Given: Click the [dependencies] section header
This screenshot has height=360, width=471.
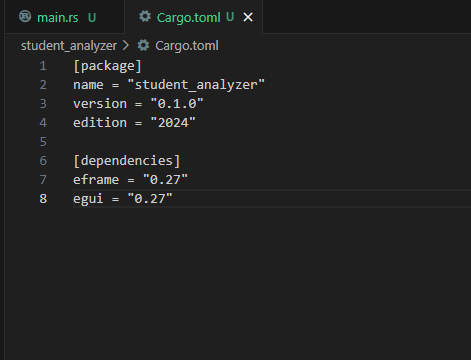Looking at the screenshot, I should [127, 161].
